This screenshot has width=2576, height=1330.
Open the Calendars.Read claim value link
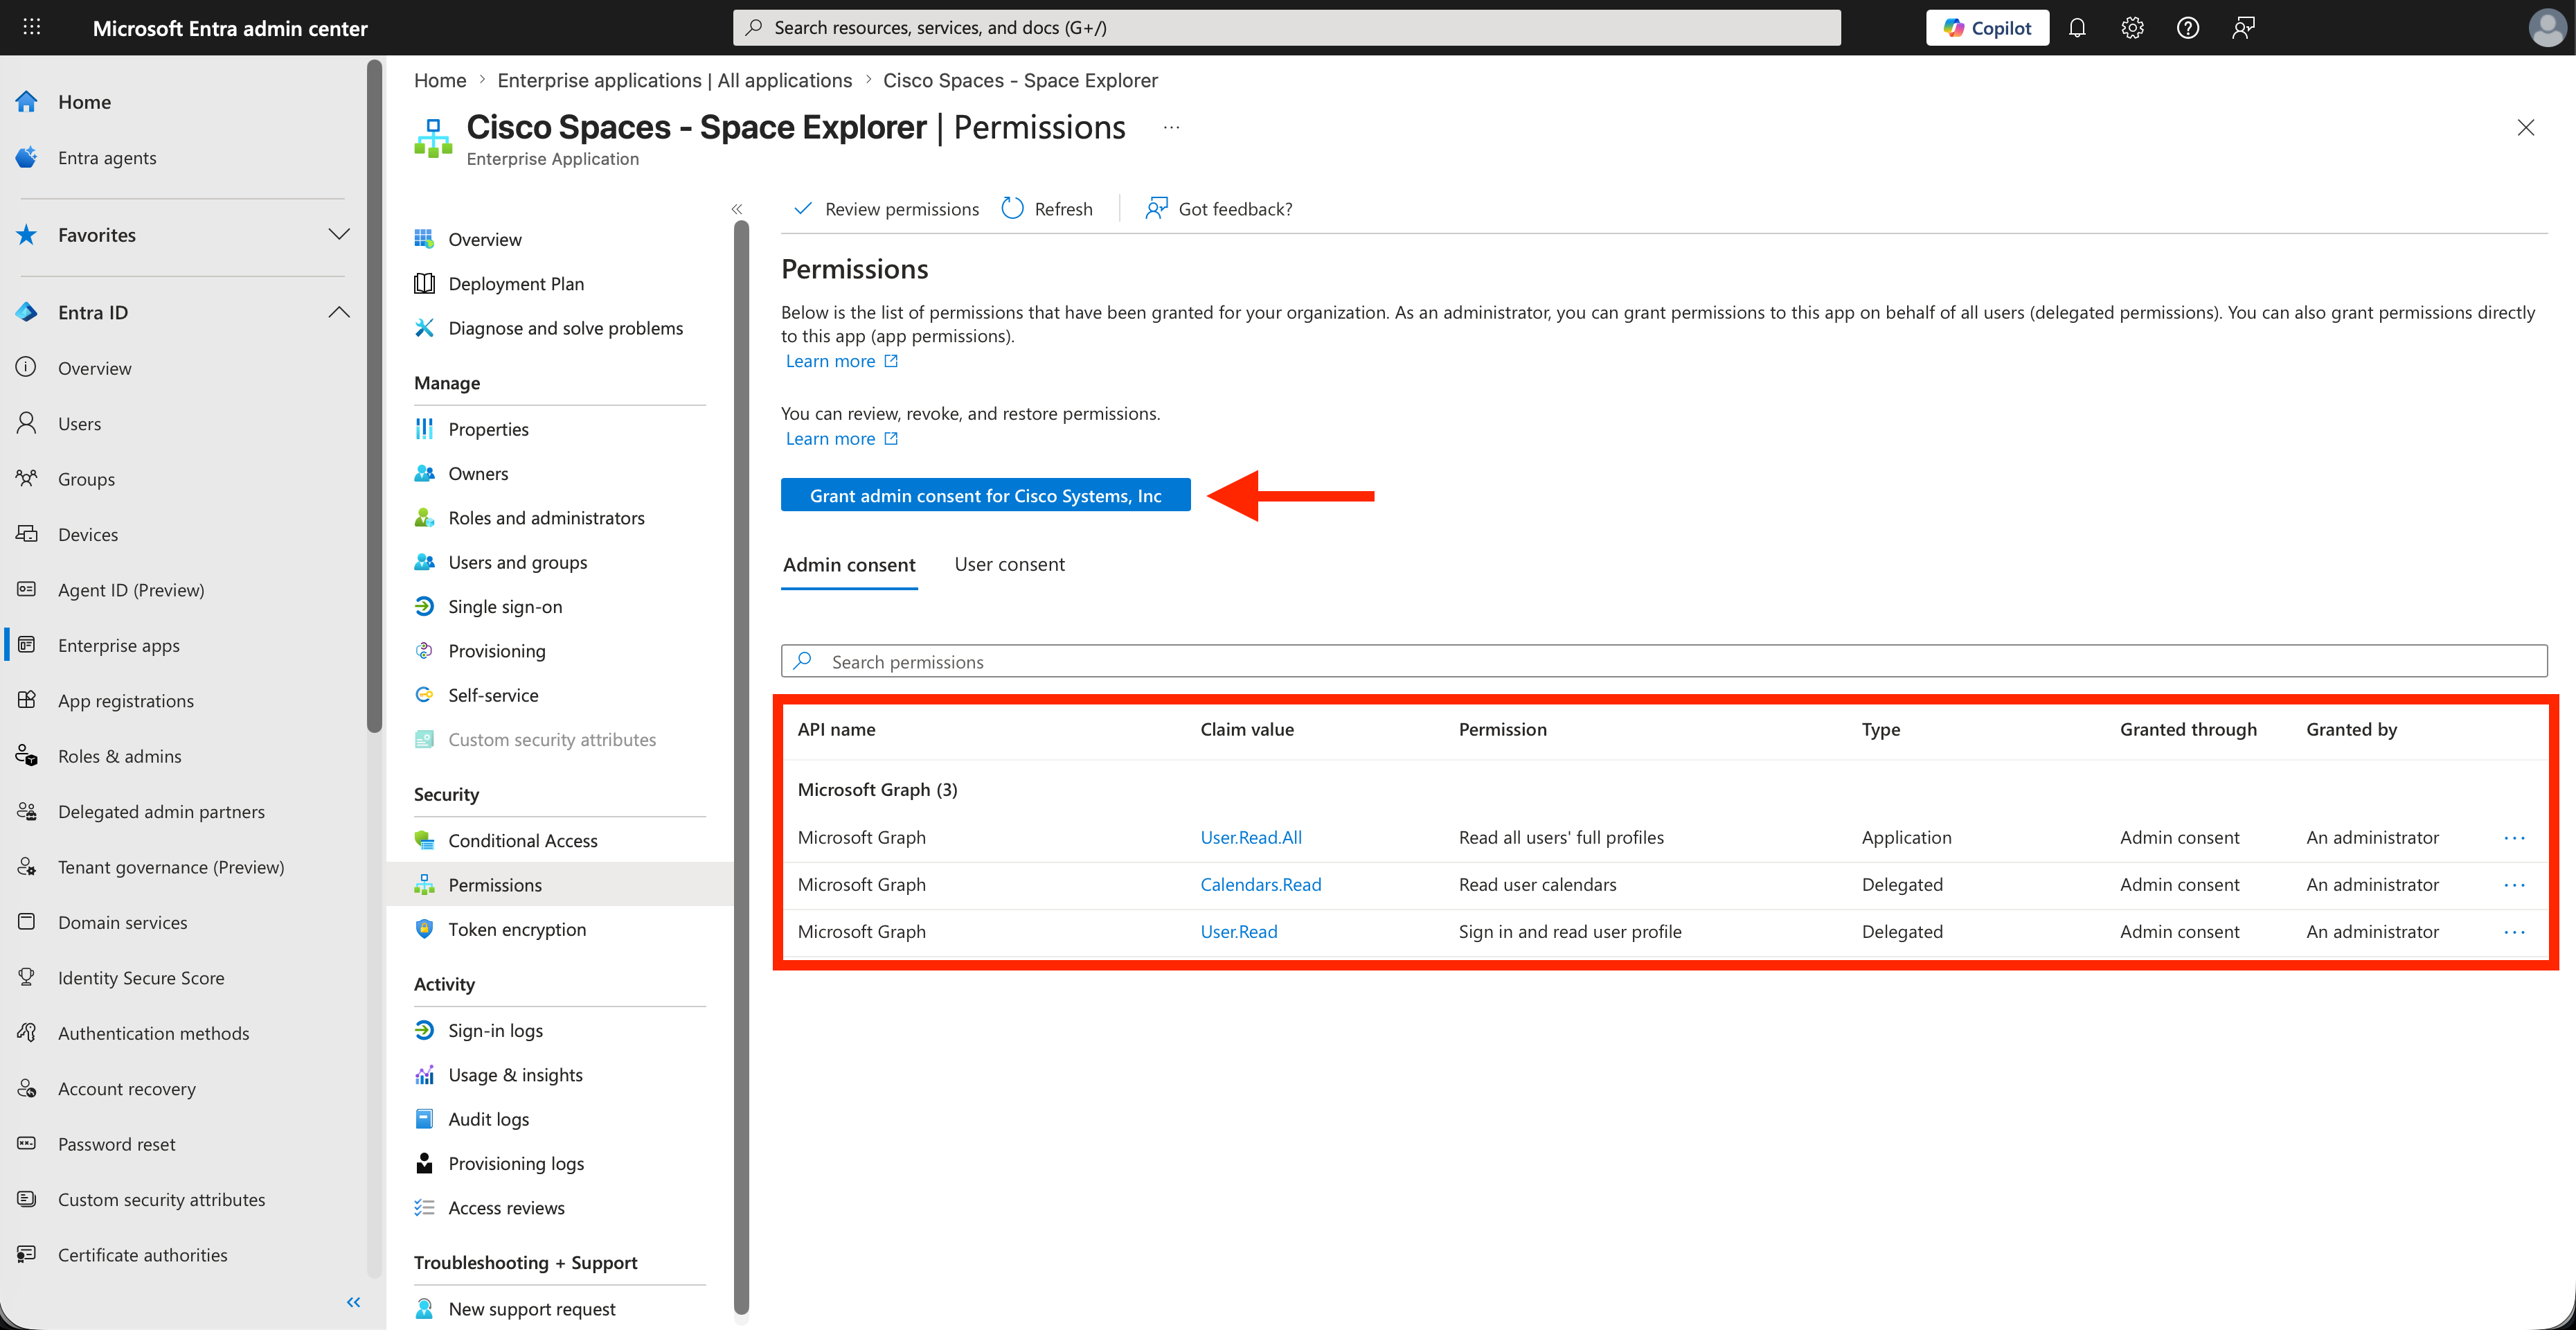click(1260, 884)
